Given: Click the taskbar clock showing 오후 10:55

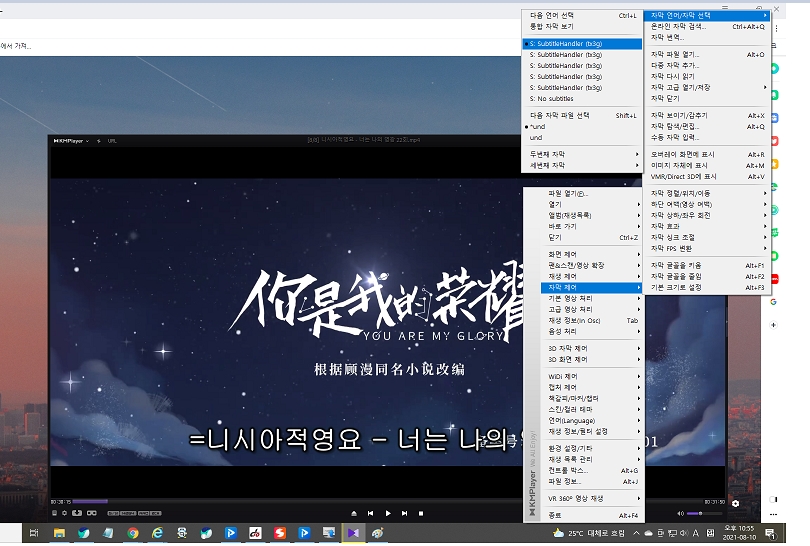Looking at the screenshot, I should [739, 533].
